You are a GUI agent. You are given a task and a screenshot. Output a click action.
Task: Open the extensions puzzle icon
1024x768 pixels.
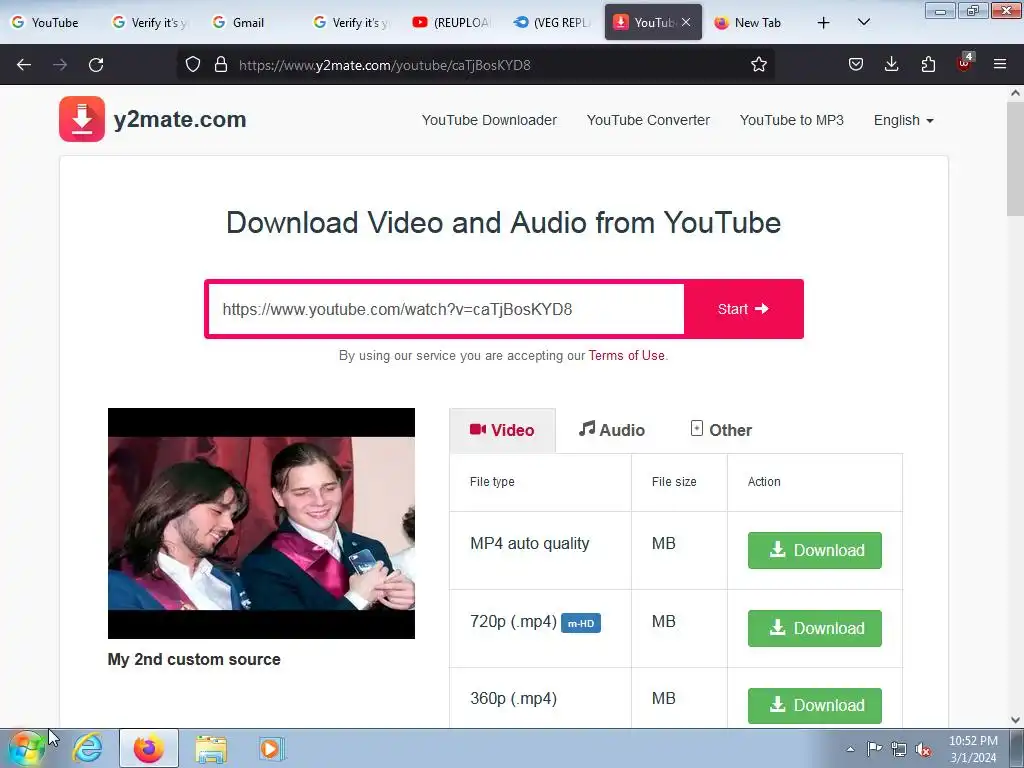[x=928, y=64]
